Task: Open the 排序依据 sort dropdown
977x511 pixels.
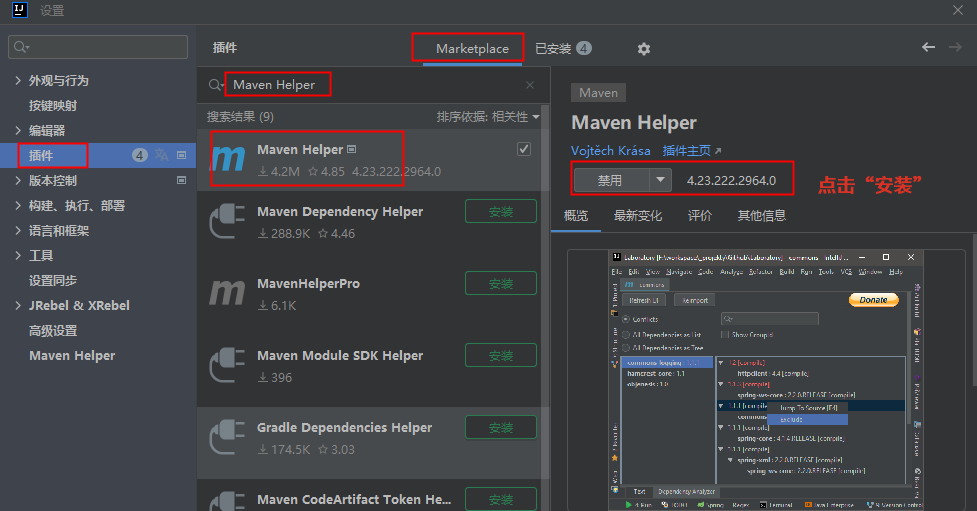Action: click(488, 117)
